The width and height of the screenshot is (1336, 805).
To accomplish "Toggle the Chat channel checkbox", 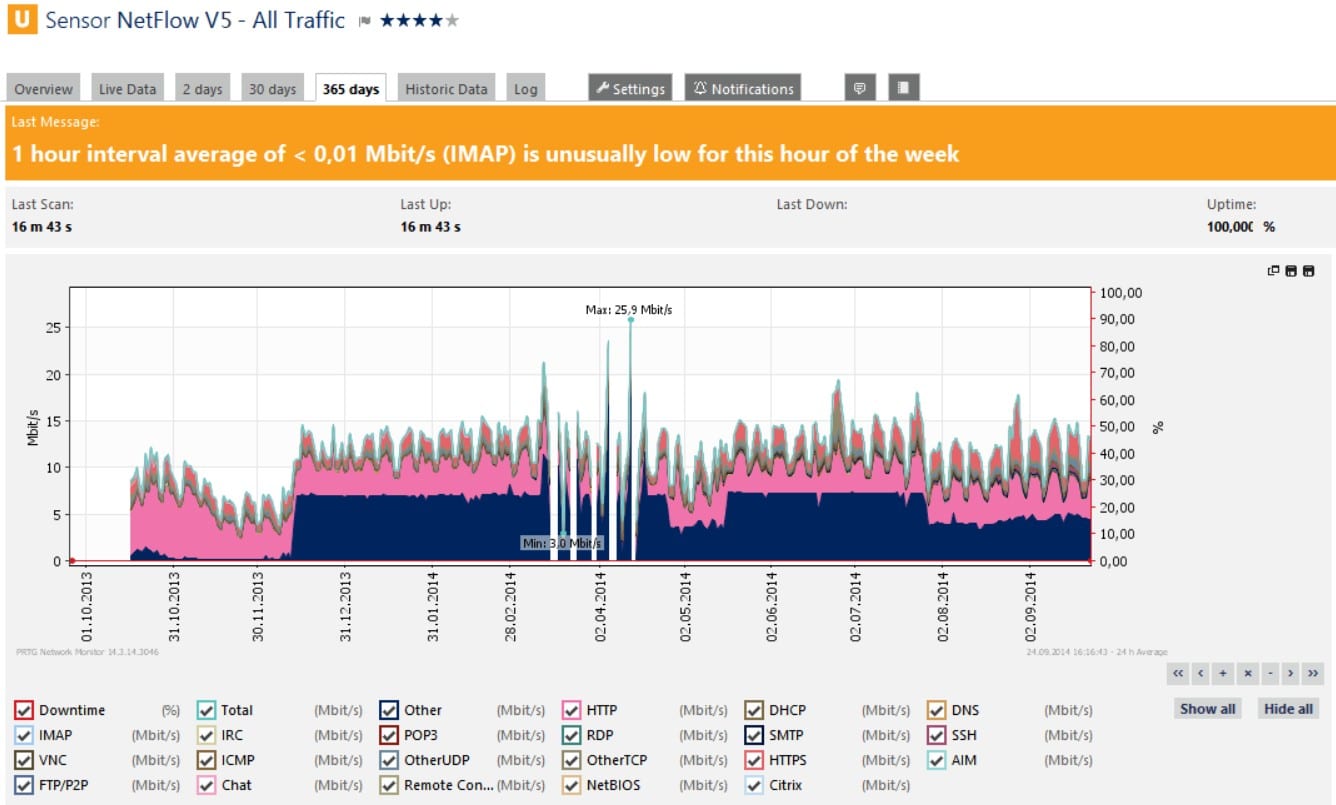I will 206,785.
